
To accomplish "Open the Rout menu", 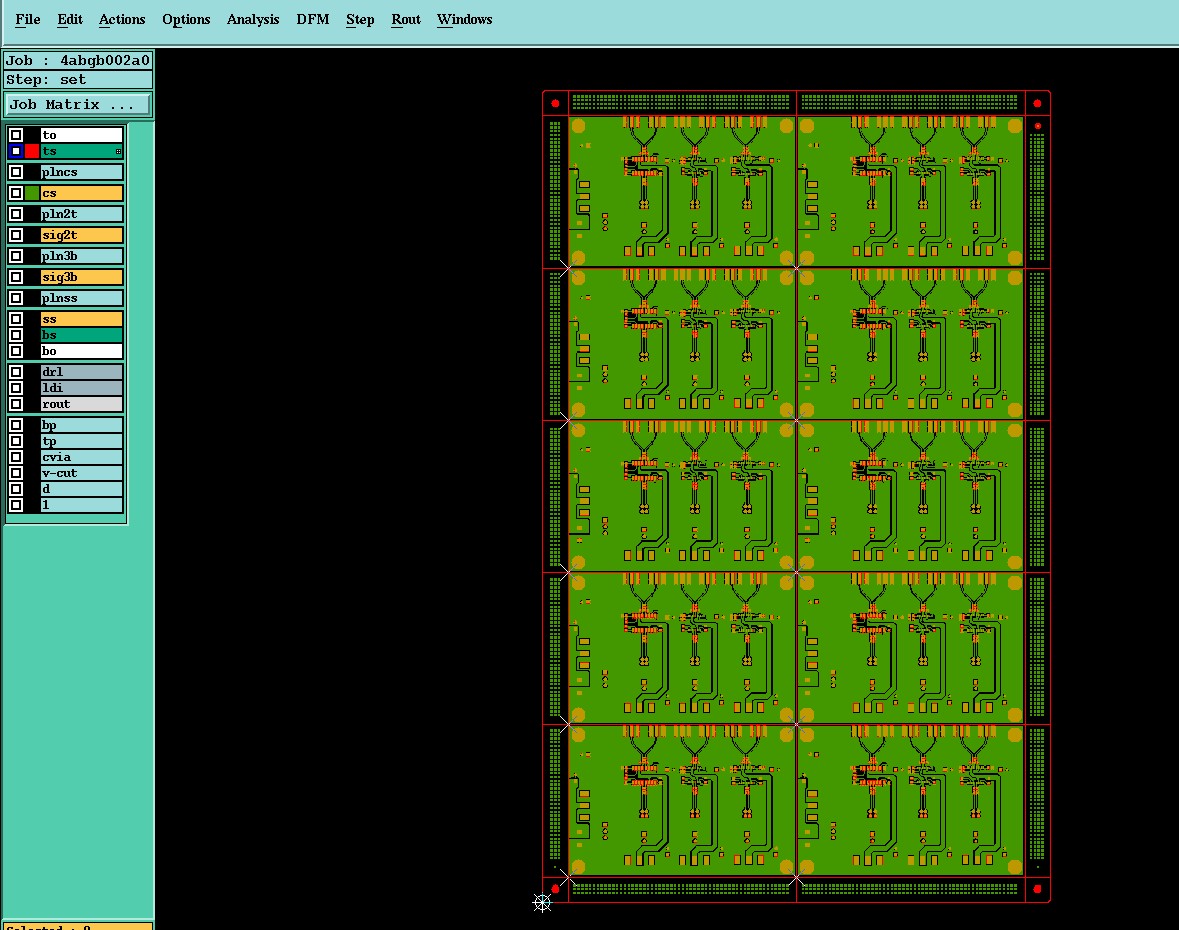I will click(406, 20).
